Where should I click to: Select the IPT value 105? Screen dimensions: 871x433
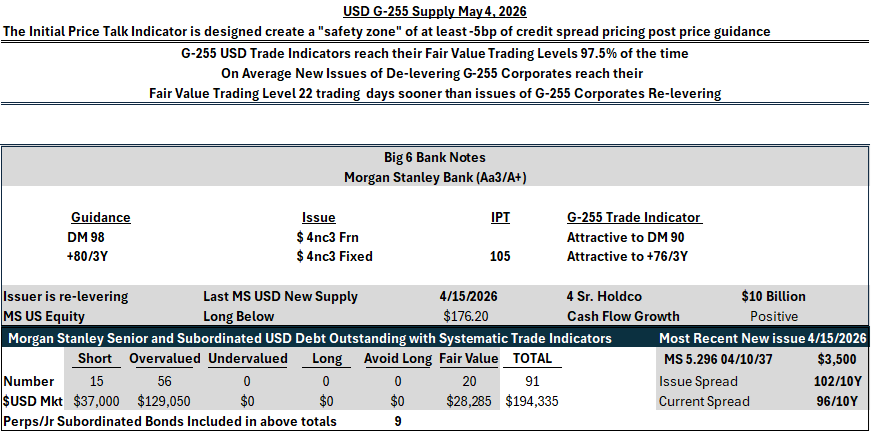[x=500, y=256]
